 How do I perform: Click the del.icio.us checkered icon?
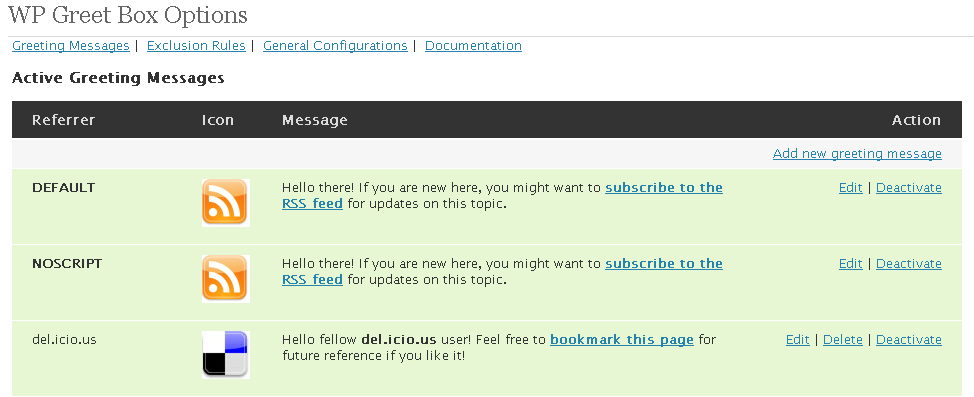225,355
